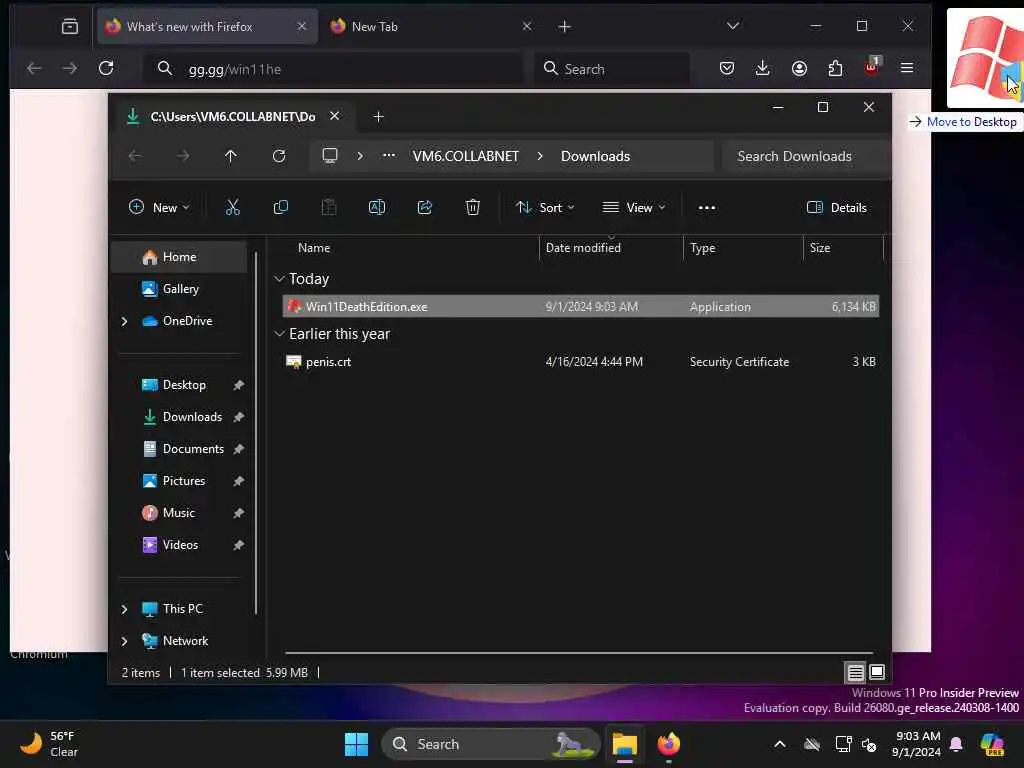Toggle the Details pane button
This screenshot has height=768, width=1024.
tap(837, 208)
